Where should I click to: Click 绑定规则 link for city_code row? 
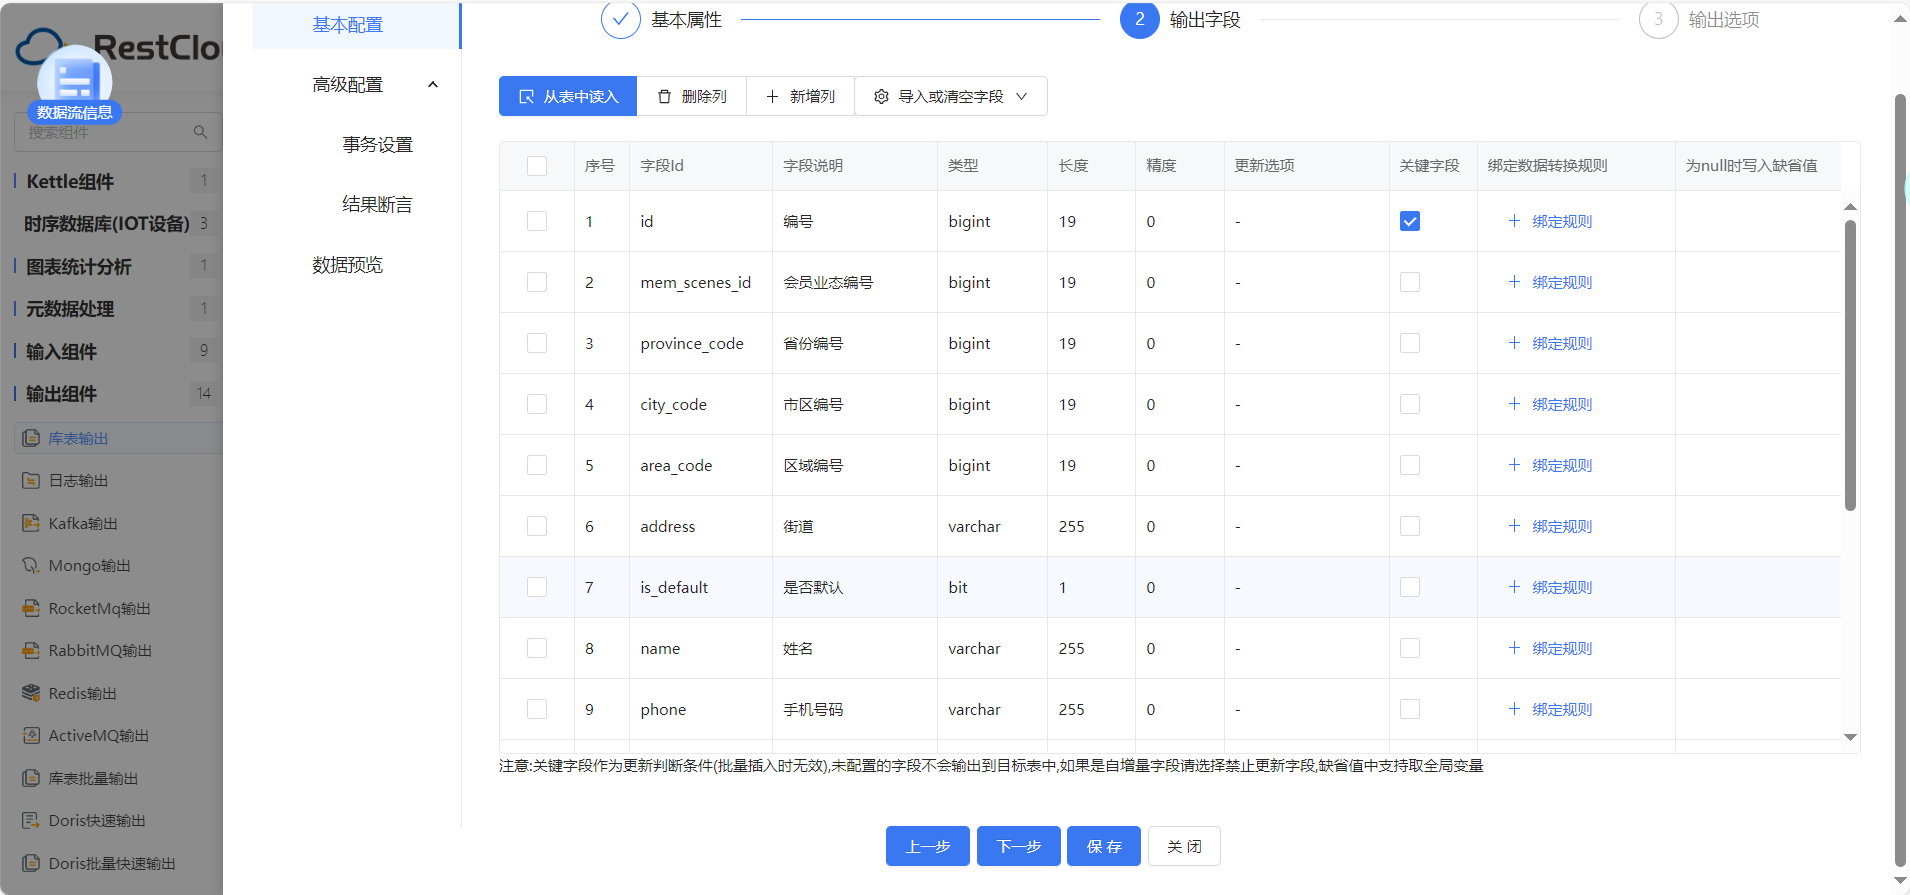(x=1562, y=404)
